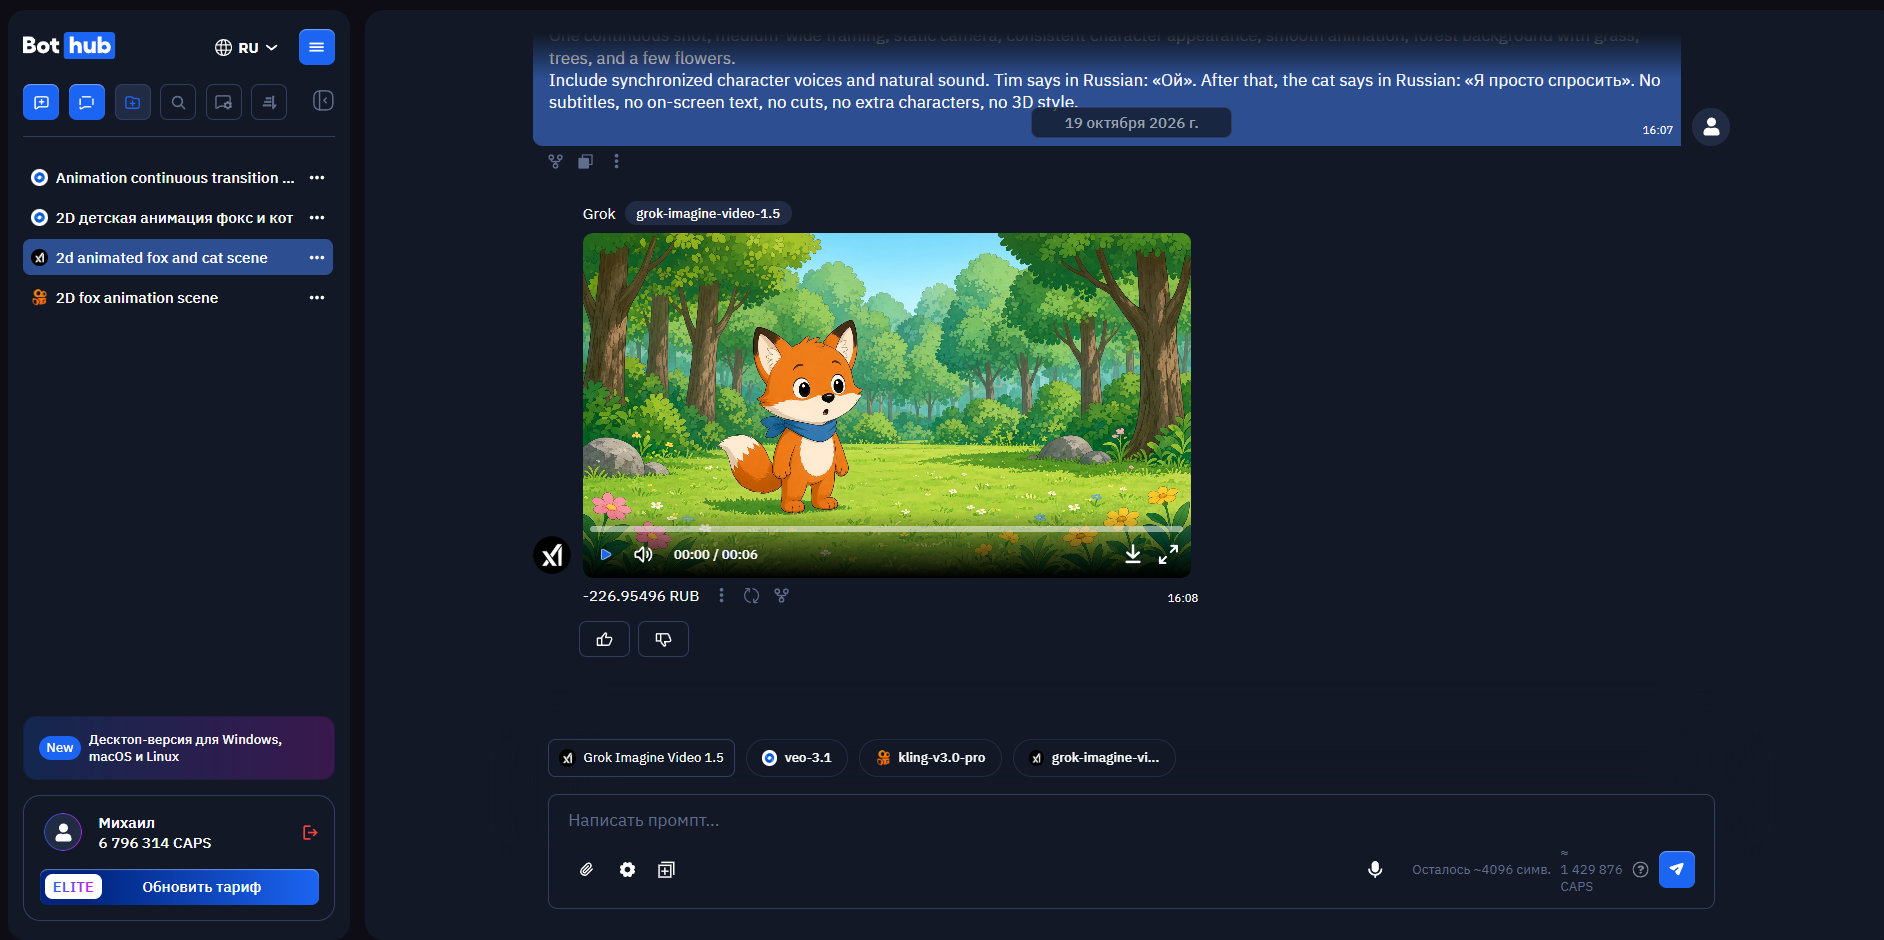
Task: Open options for '2D детская анимация' chat
Action: pyautogui.click(x=317, y=218)
